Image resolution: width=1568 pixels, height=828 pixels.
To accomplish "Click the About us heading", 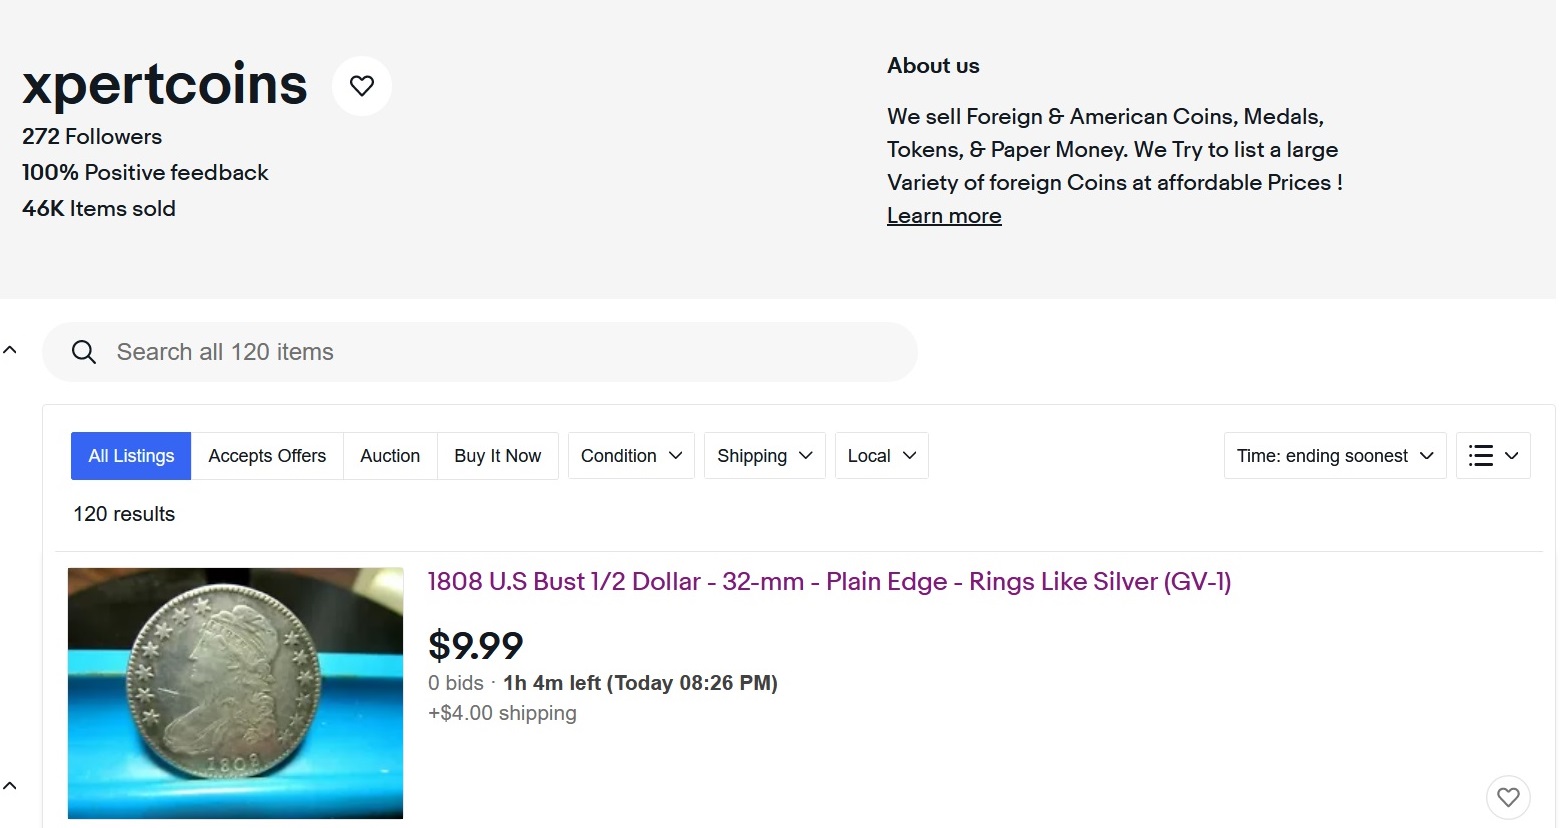I will [933, 66].
